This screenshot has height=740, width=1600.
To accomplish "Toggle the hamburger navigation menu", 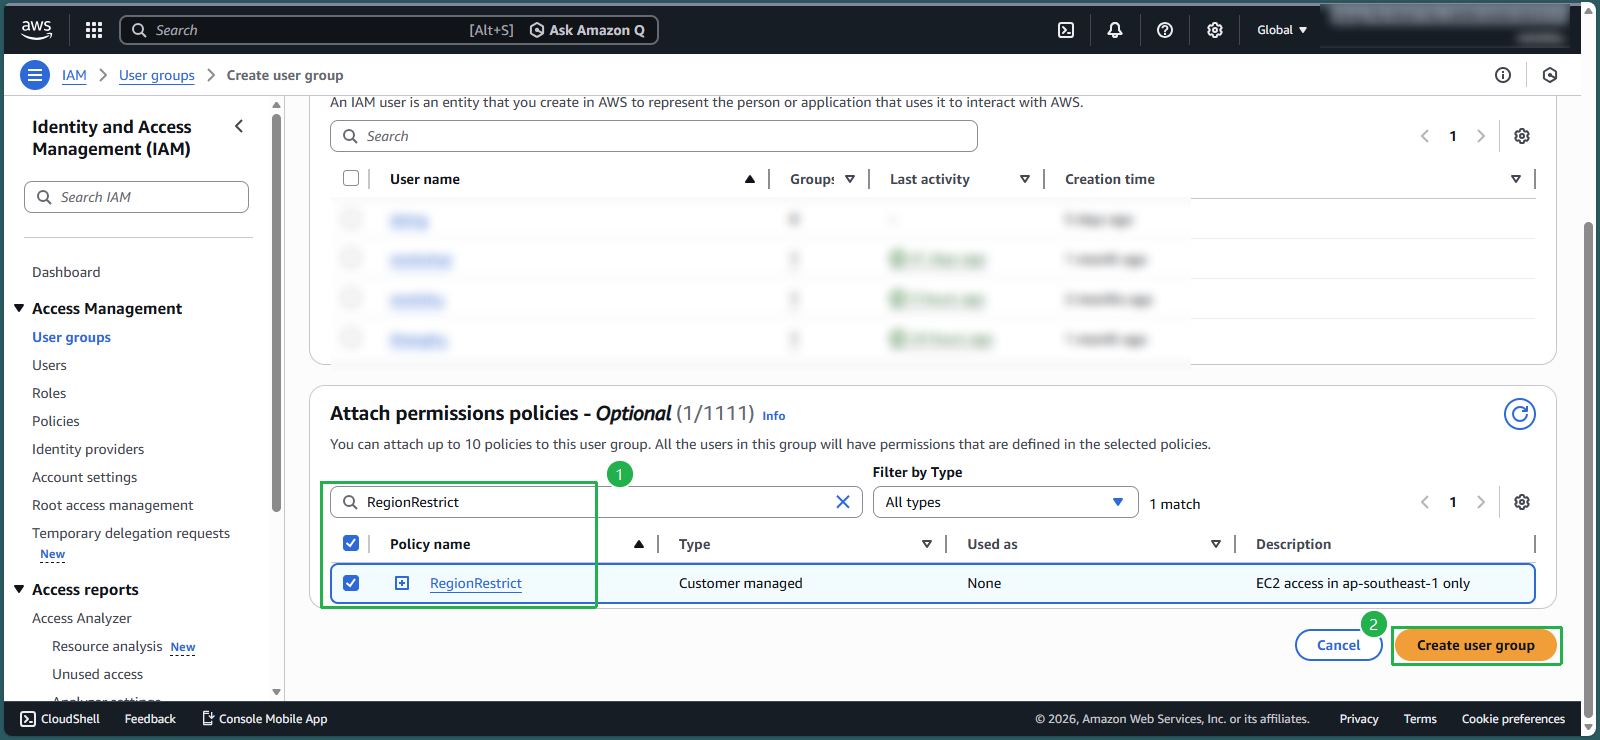I will pyautogui.click(x=35, y=75).
